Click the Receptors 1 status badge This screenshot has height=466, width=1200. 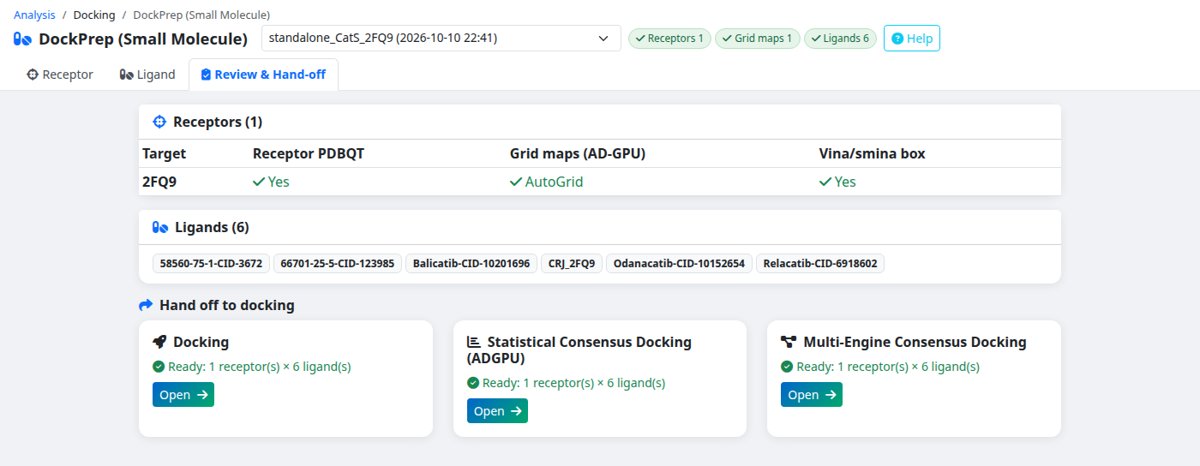click(669, 38)
